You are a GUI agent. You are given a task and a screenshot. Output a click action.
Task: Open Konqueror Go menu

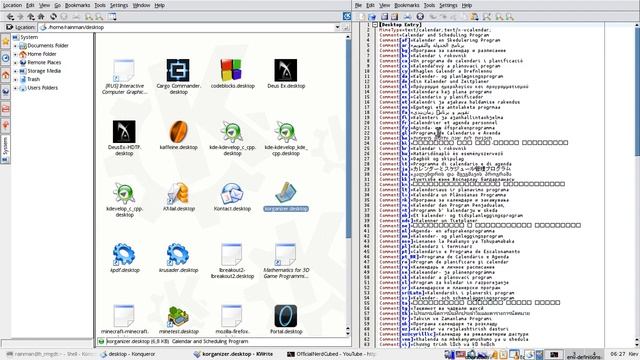coord(58,5)
